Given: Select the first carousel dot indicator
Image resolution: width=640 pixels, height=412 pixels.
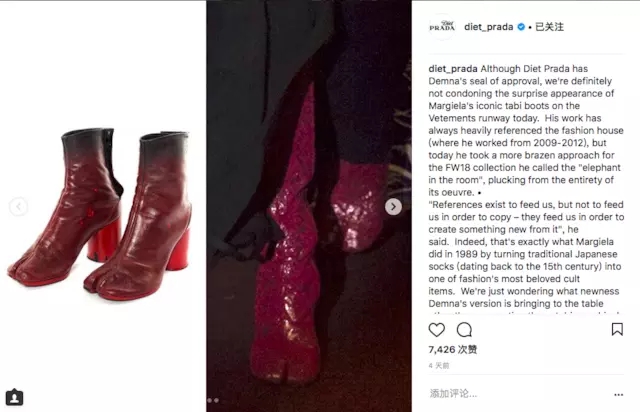Looking at the screenshot, I should pos(210,401).
